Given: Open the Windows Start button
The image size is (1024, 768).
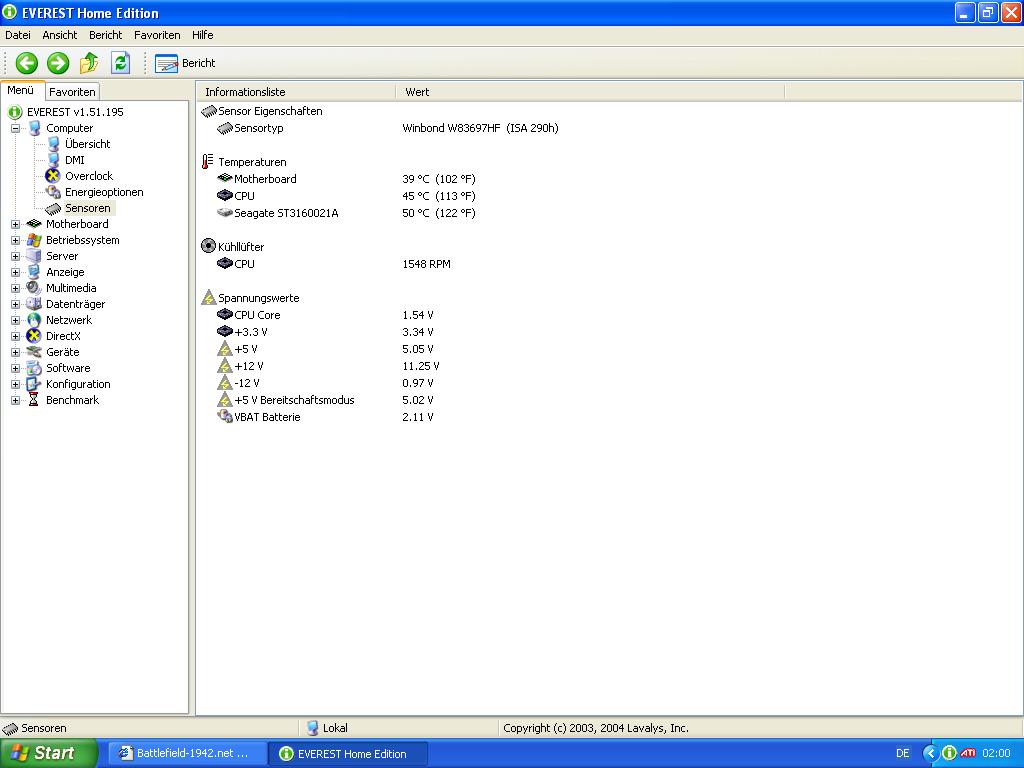Looking at the screenshot, I should pos(48,753).
